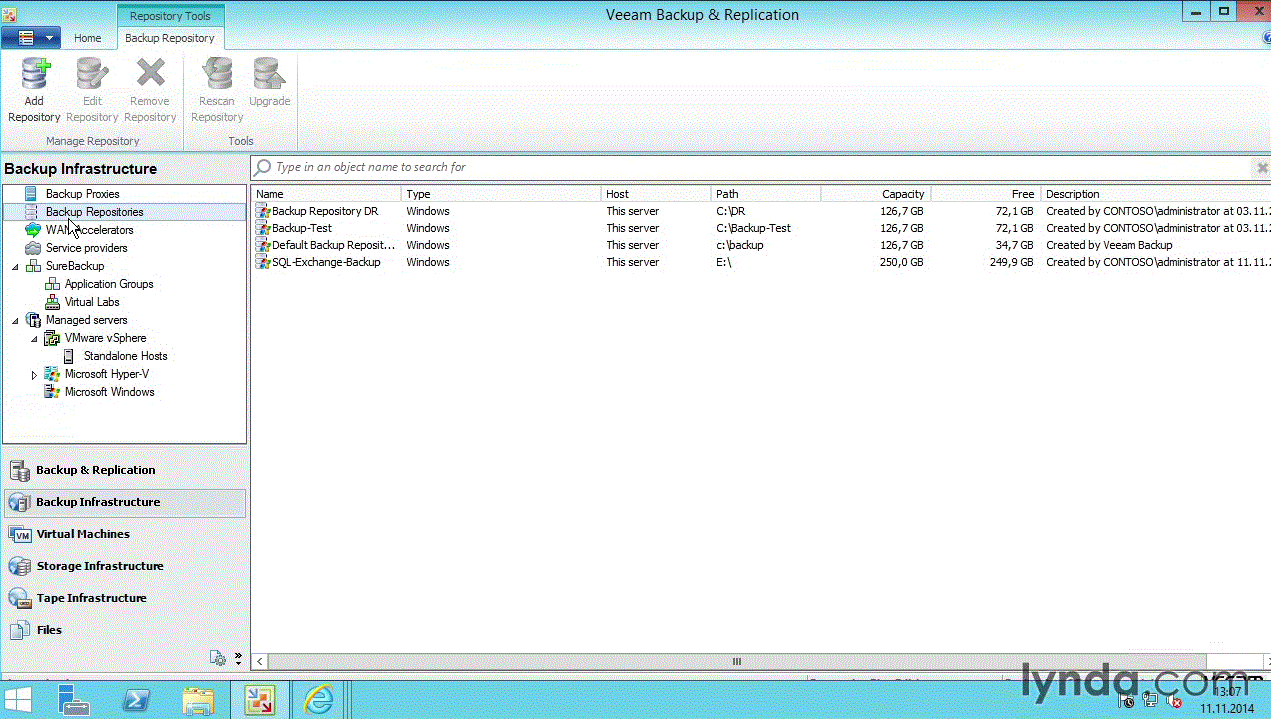Image resolution: width=1271 pixels, height=719 pixels.
Task: Sort by the Type column header
Action: click(x=501, y=194)
